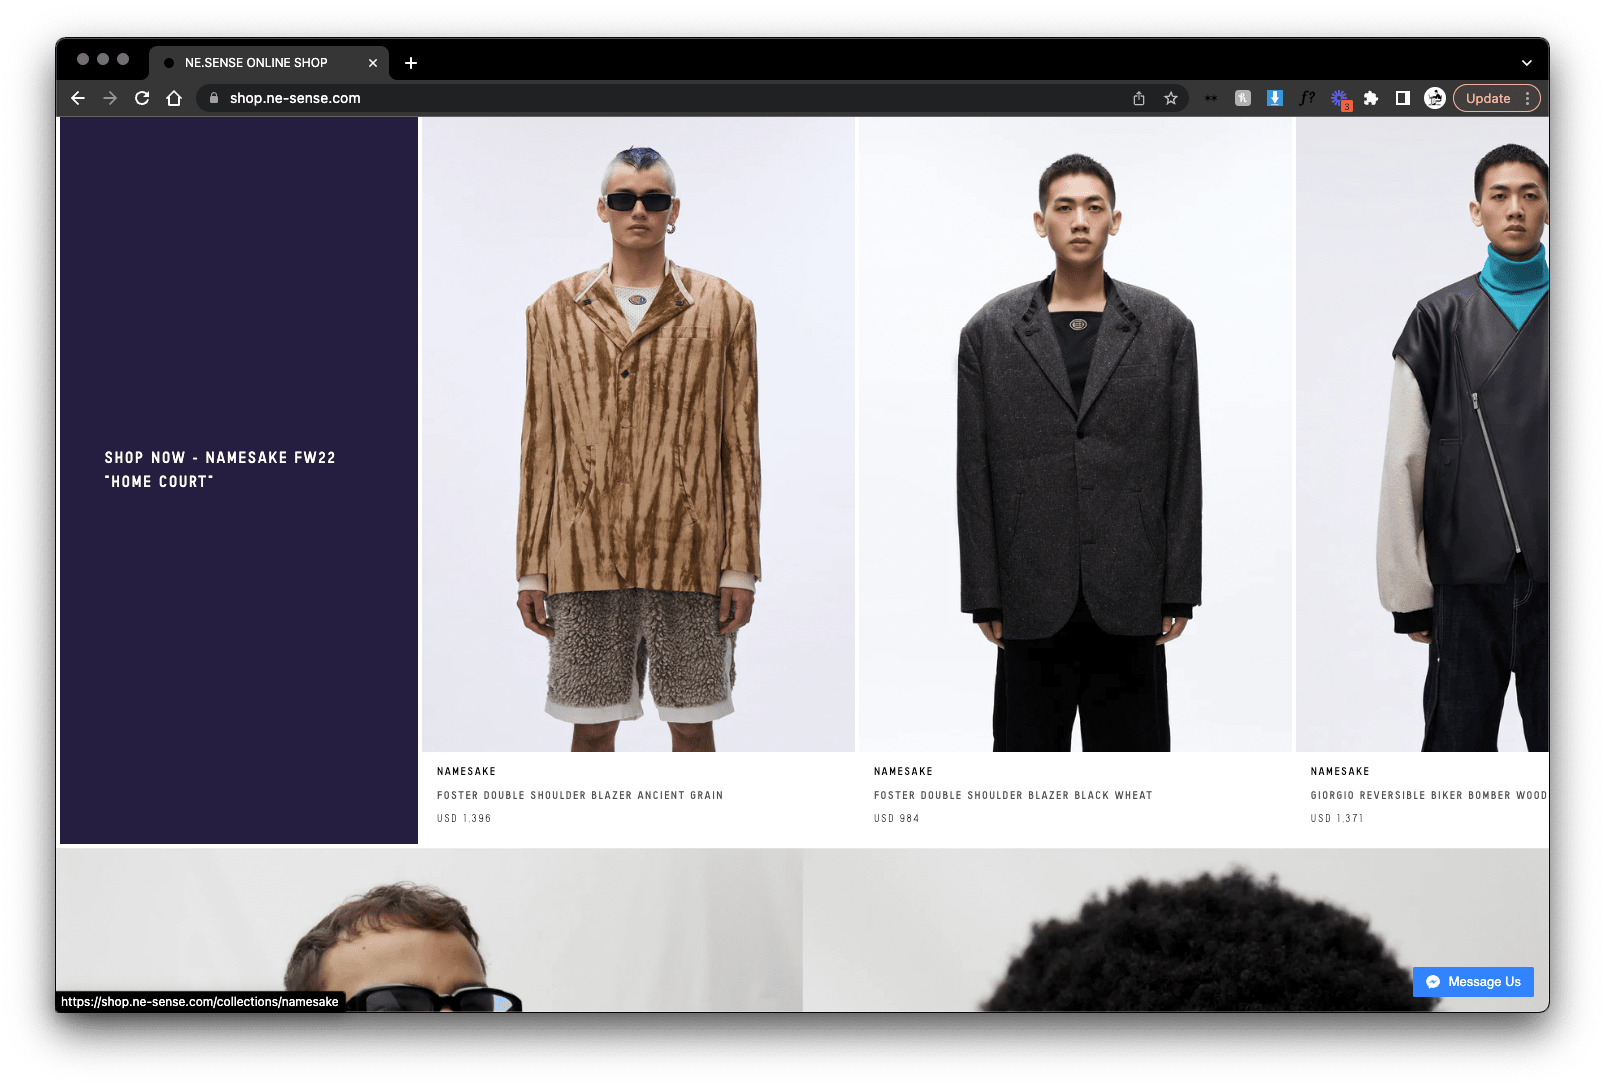Click the browser back arrow
The image size is (1605, 1086).
click(78, 98)
